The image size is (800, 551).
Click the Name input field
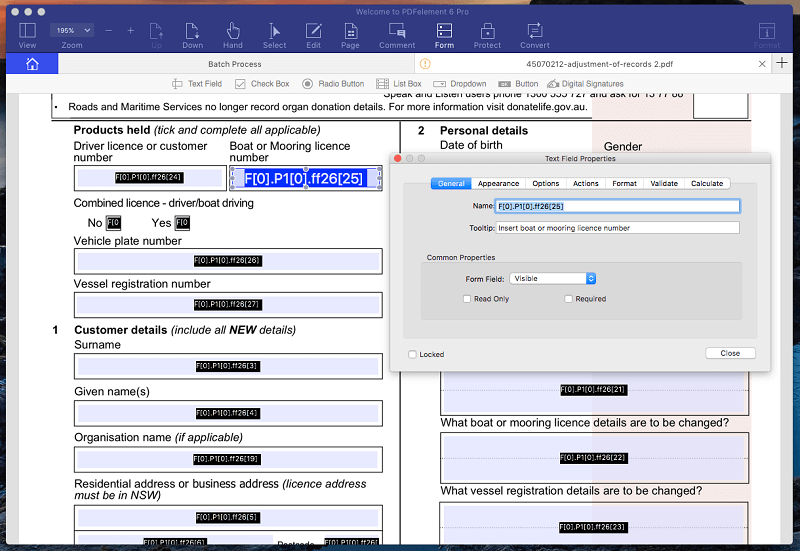point(617,206)
